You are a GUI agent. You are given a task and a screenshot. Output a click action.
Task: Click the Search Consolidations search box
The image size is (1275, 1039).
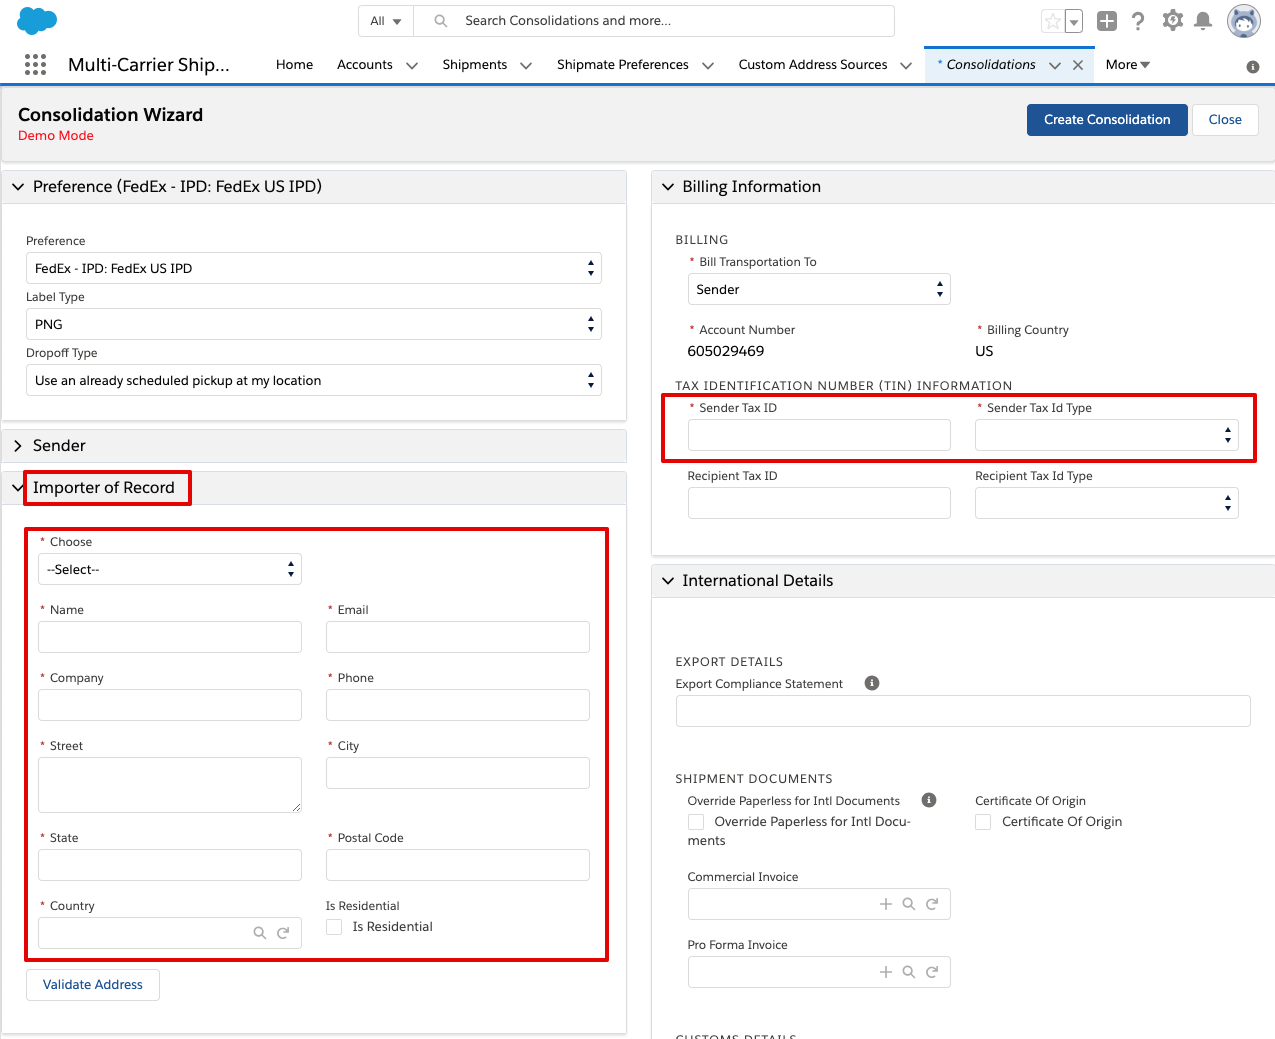(x=654, y=21)
